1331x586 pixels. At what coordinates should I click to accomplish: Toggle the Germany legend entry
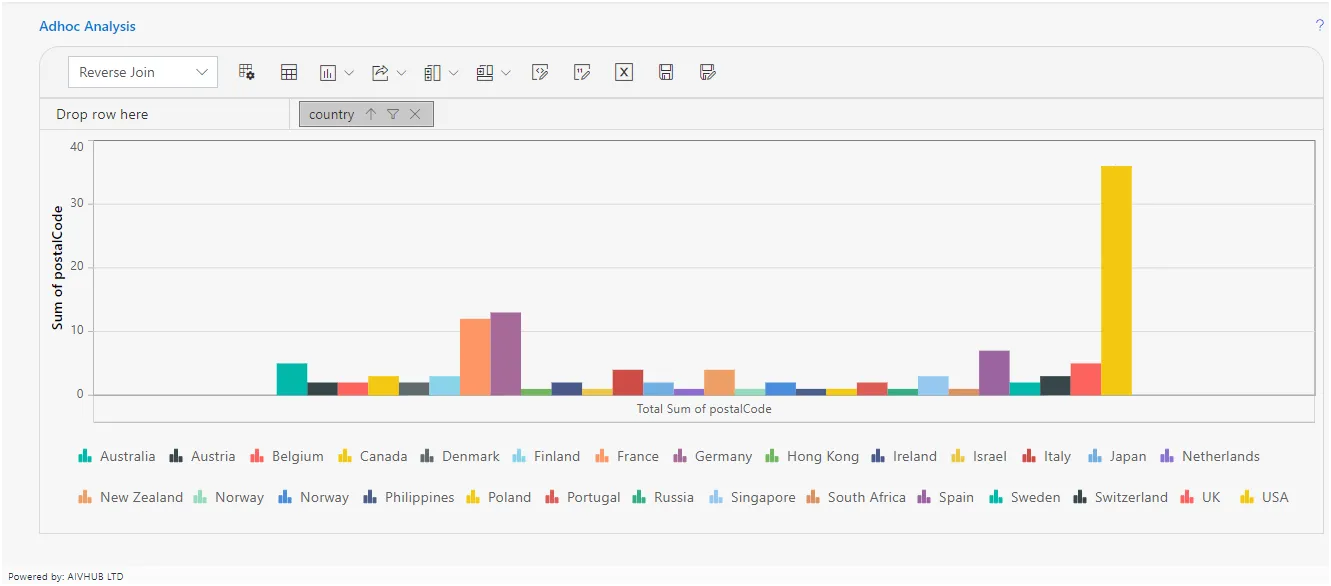(x=712, y=456)
